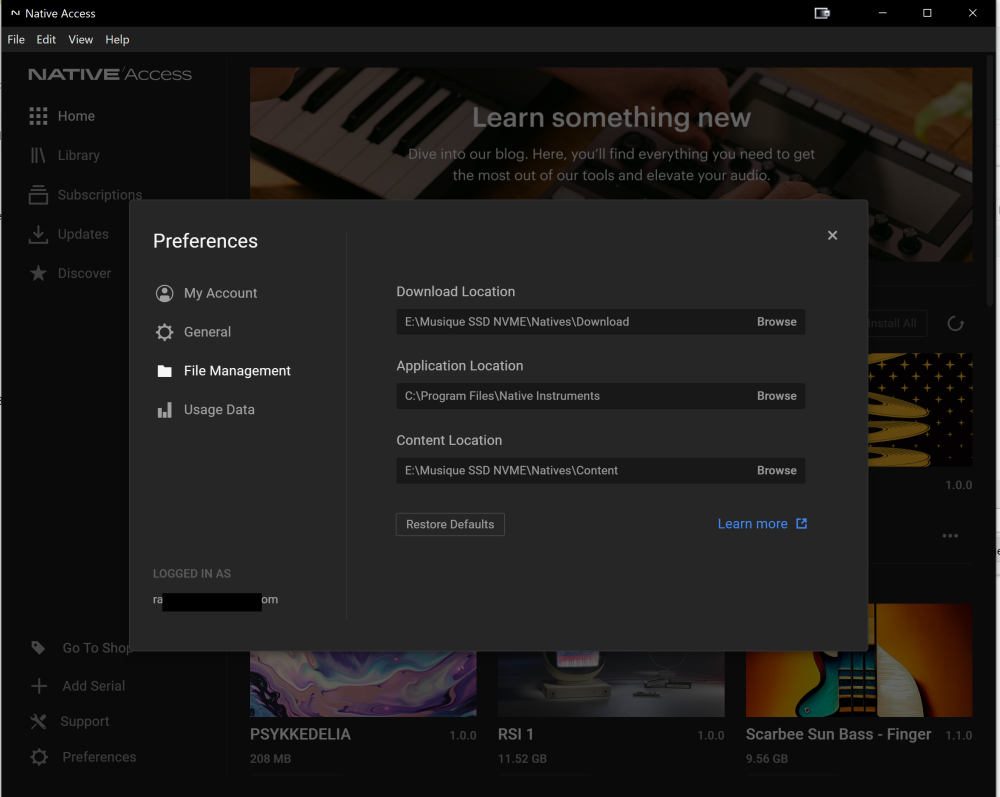Viewport: 1000px width, 797px height.
Task: Open the Edit menu
Action: pyautogui.click(x=46, y=40)
